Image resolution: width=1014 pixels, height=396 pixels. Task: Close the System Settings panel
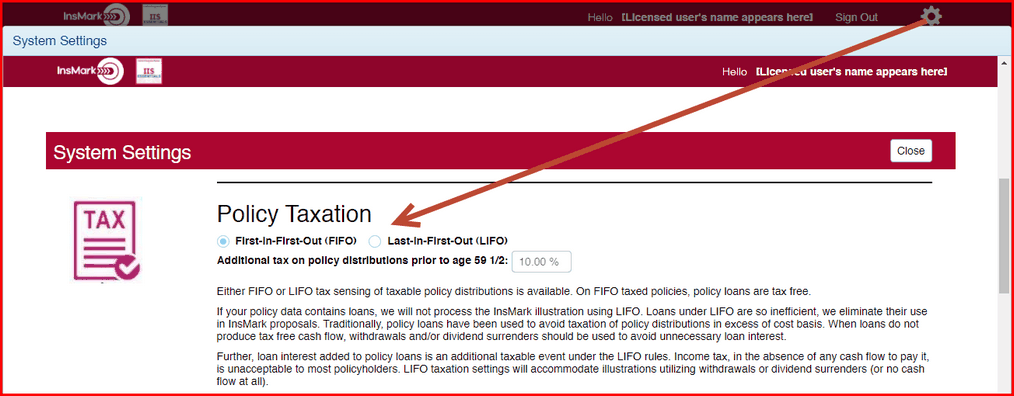coord(911,151)
